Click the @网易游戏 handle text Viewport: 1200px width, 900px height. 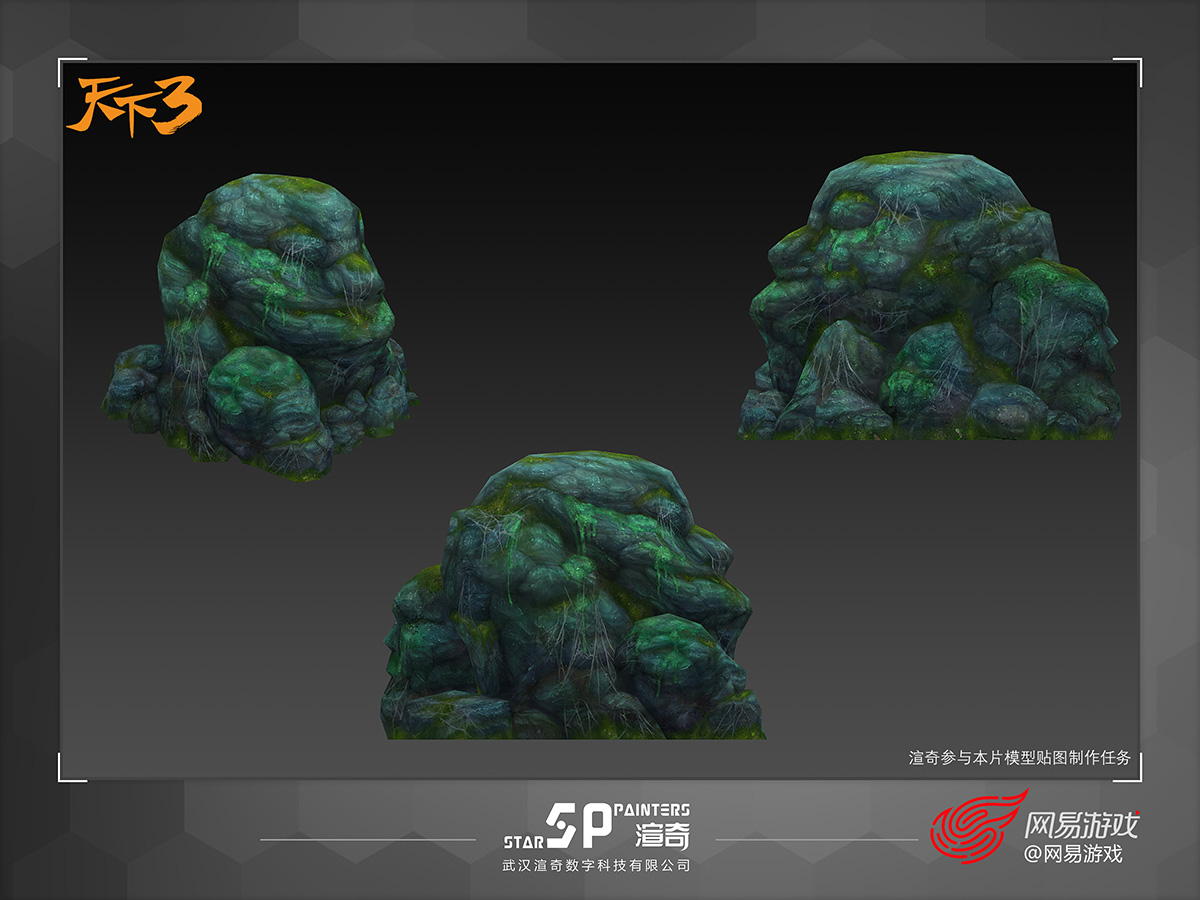click(x=1073, y=854)
